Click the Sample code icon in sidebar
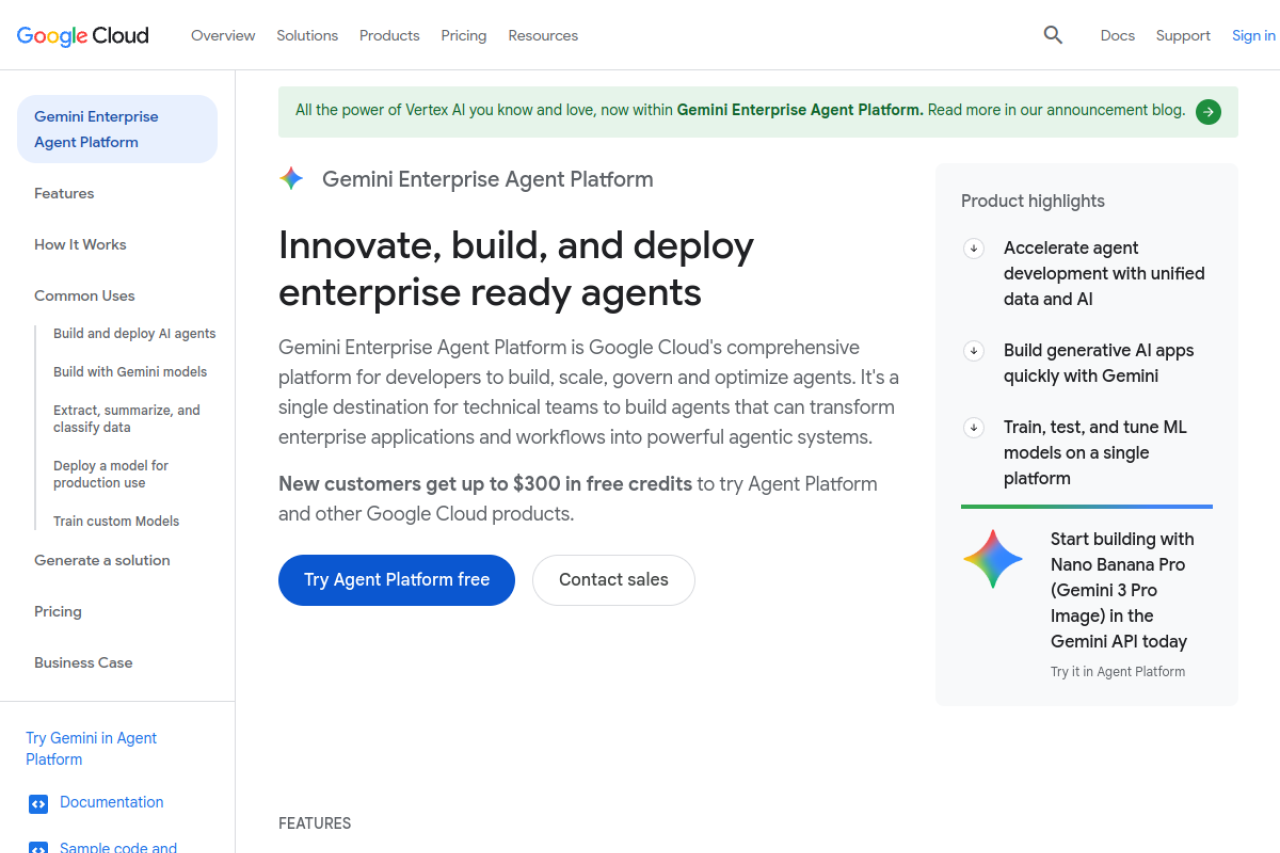1280x853 pixels. 38,848
